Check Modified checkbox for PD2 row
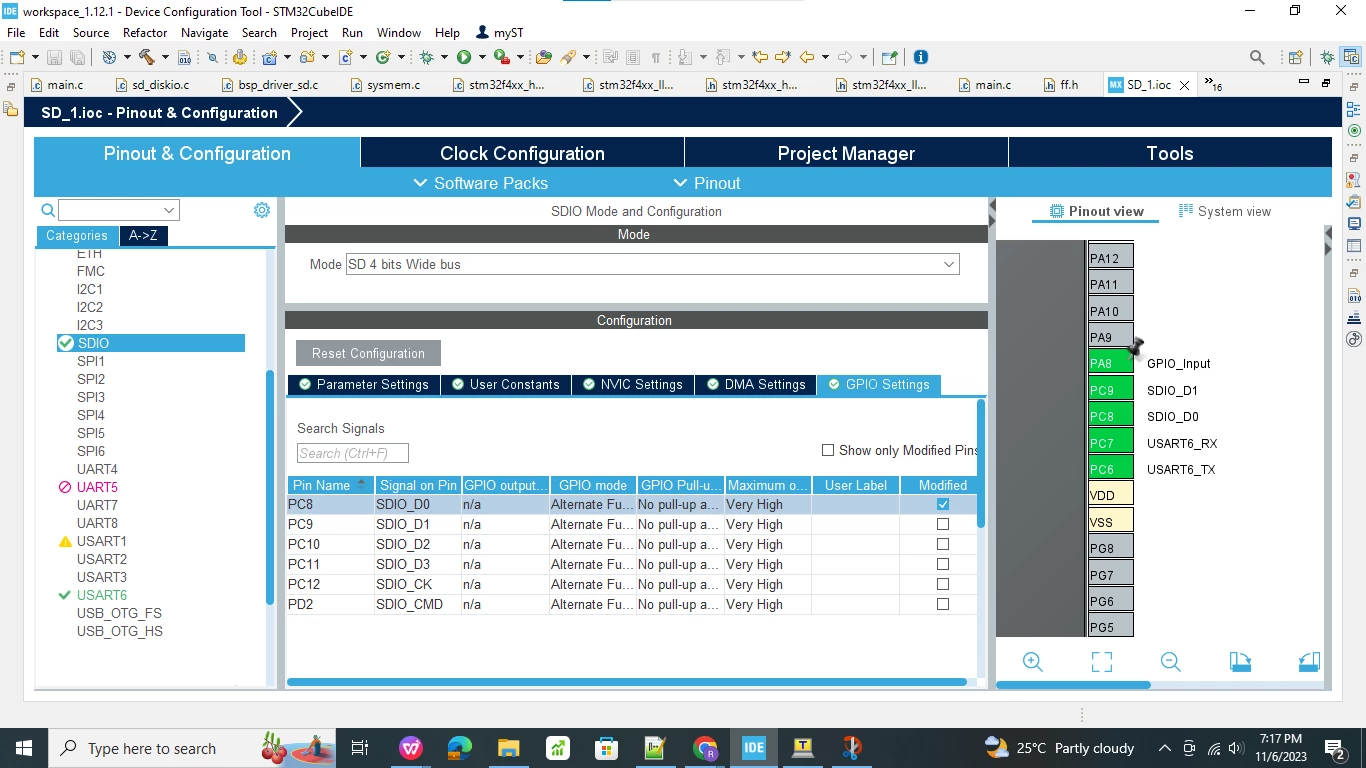Viewport: 1366px width, 768px height. tap(943, 604)
